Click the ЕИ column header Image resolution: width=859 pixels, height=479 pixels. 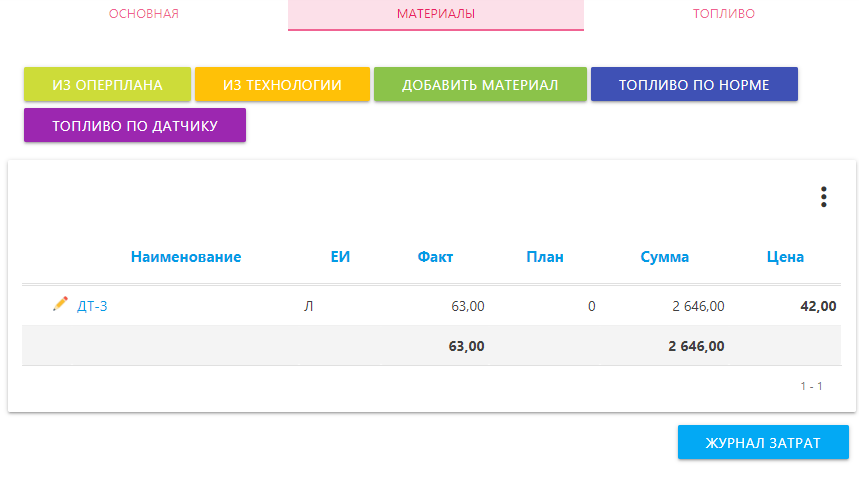point(340,257)
